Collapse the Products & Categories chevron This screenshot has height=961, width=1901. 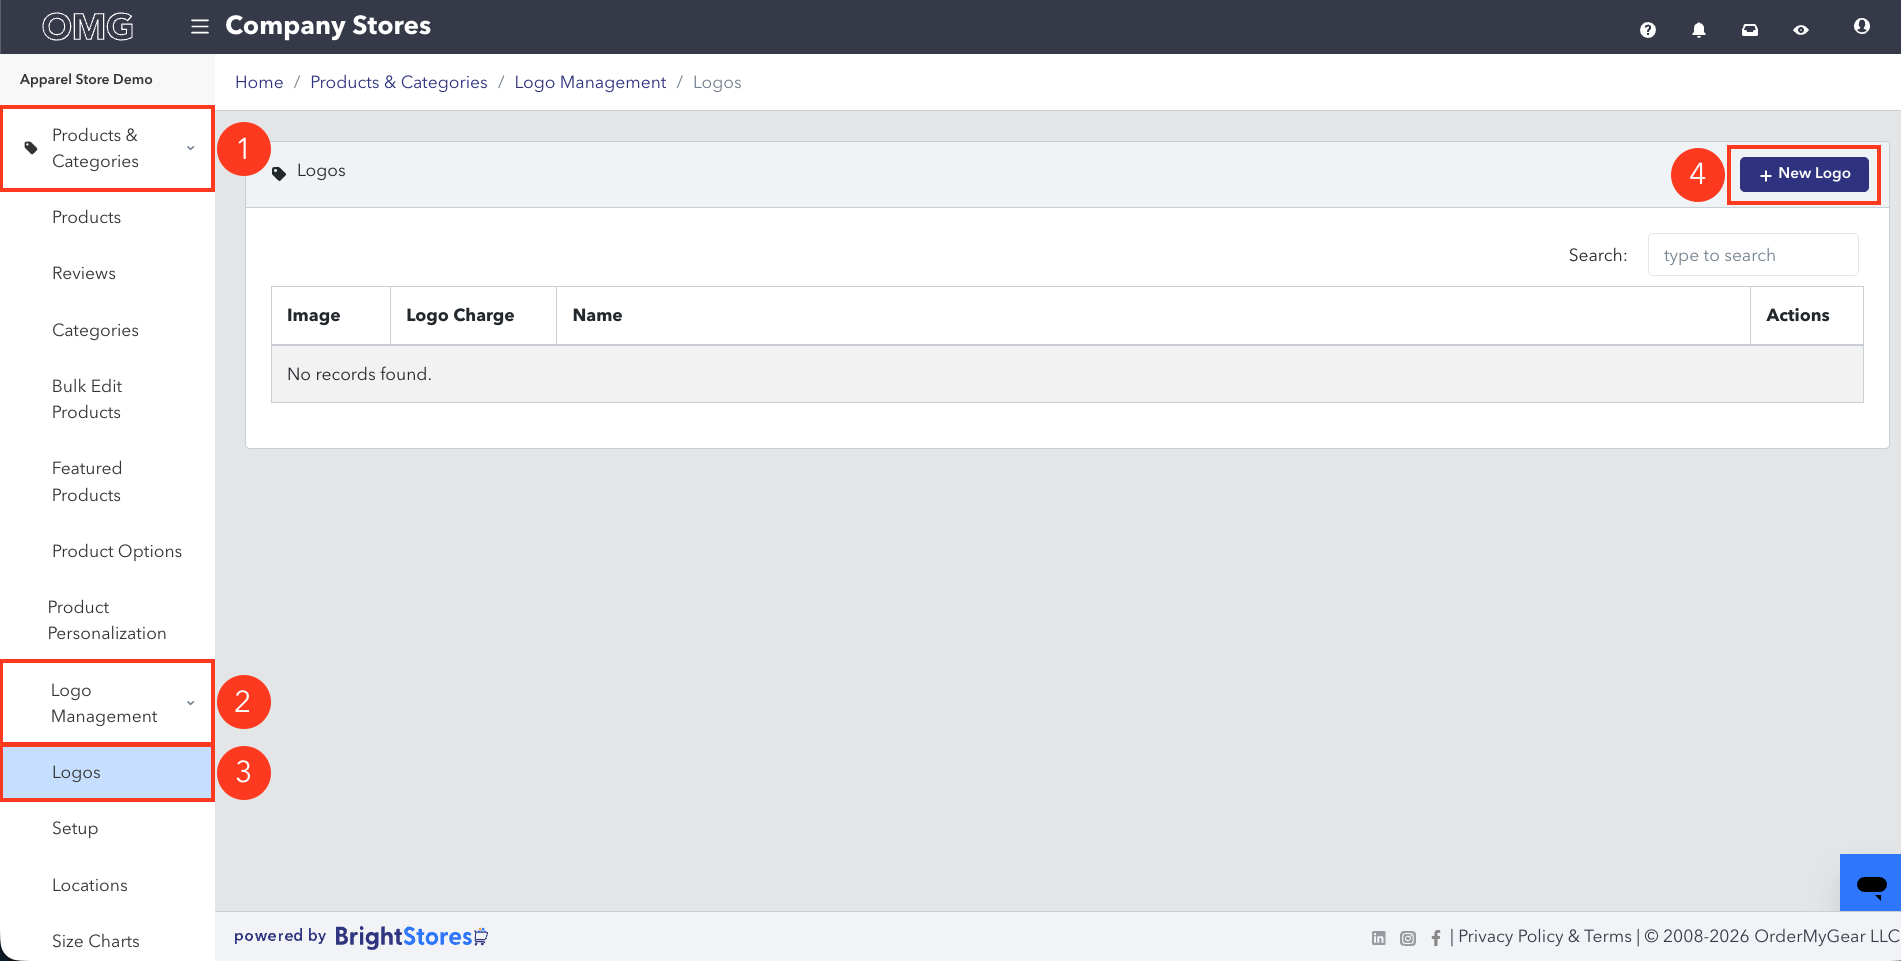[x=190, y=148]
